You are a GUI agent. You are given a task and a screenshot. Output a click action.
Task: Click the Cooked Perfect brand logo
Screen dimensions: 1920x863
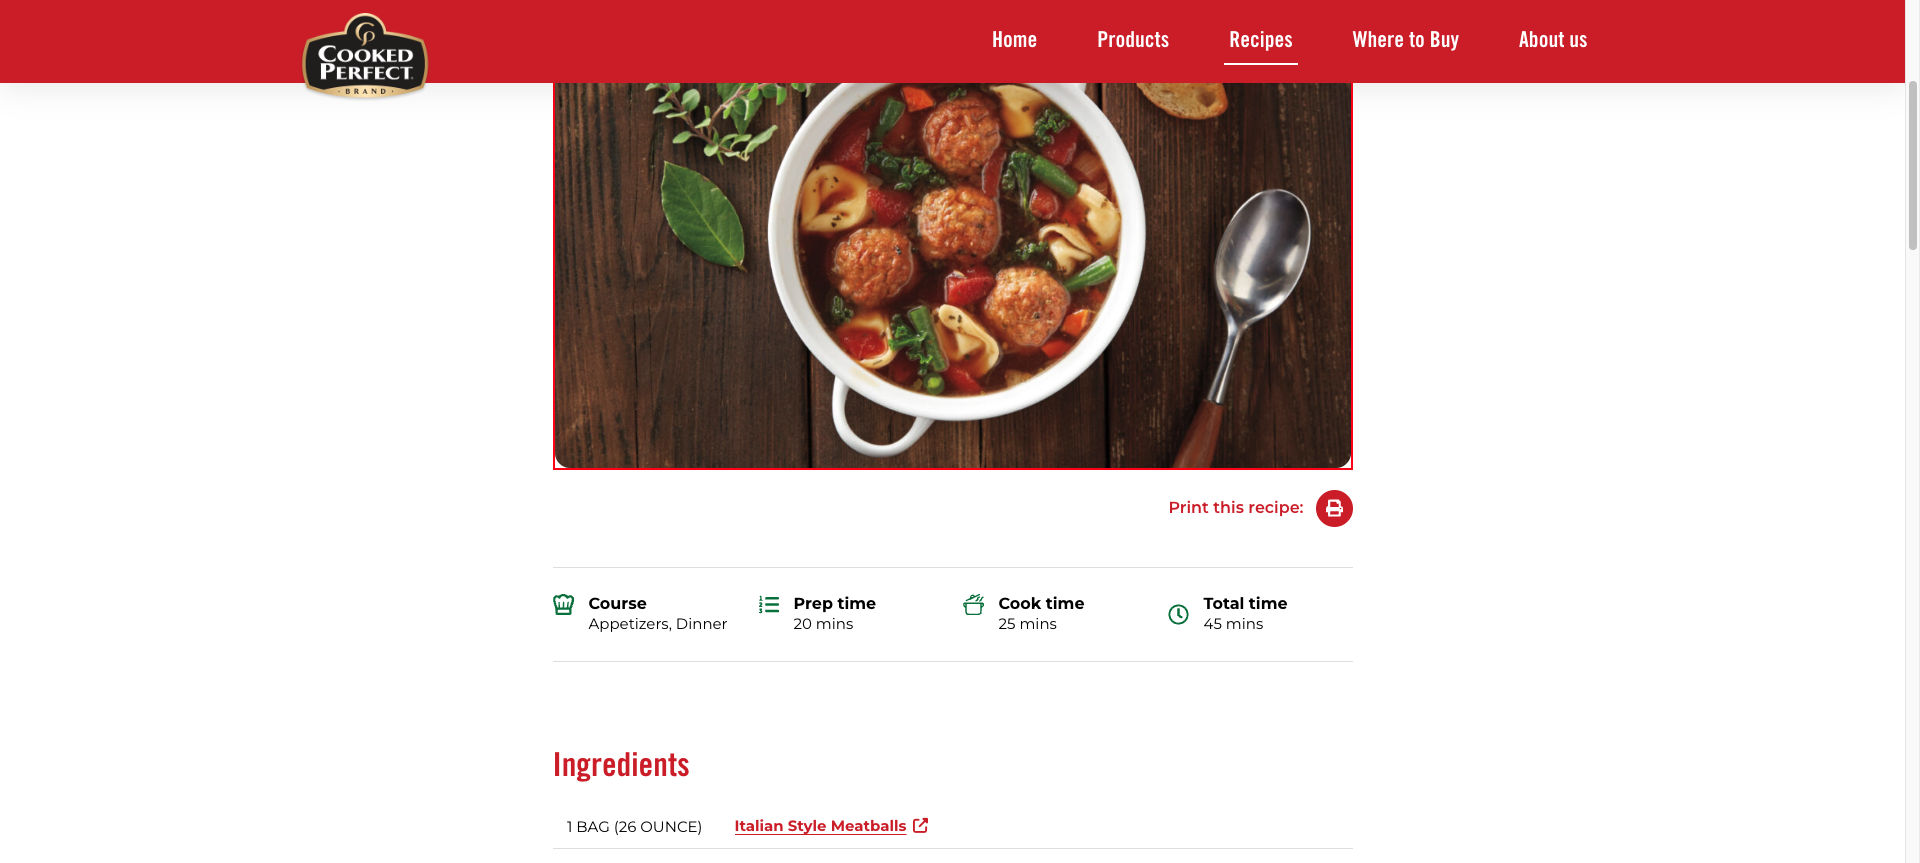click(365, 56)
